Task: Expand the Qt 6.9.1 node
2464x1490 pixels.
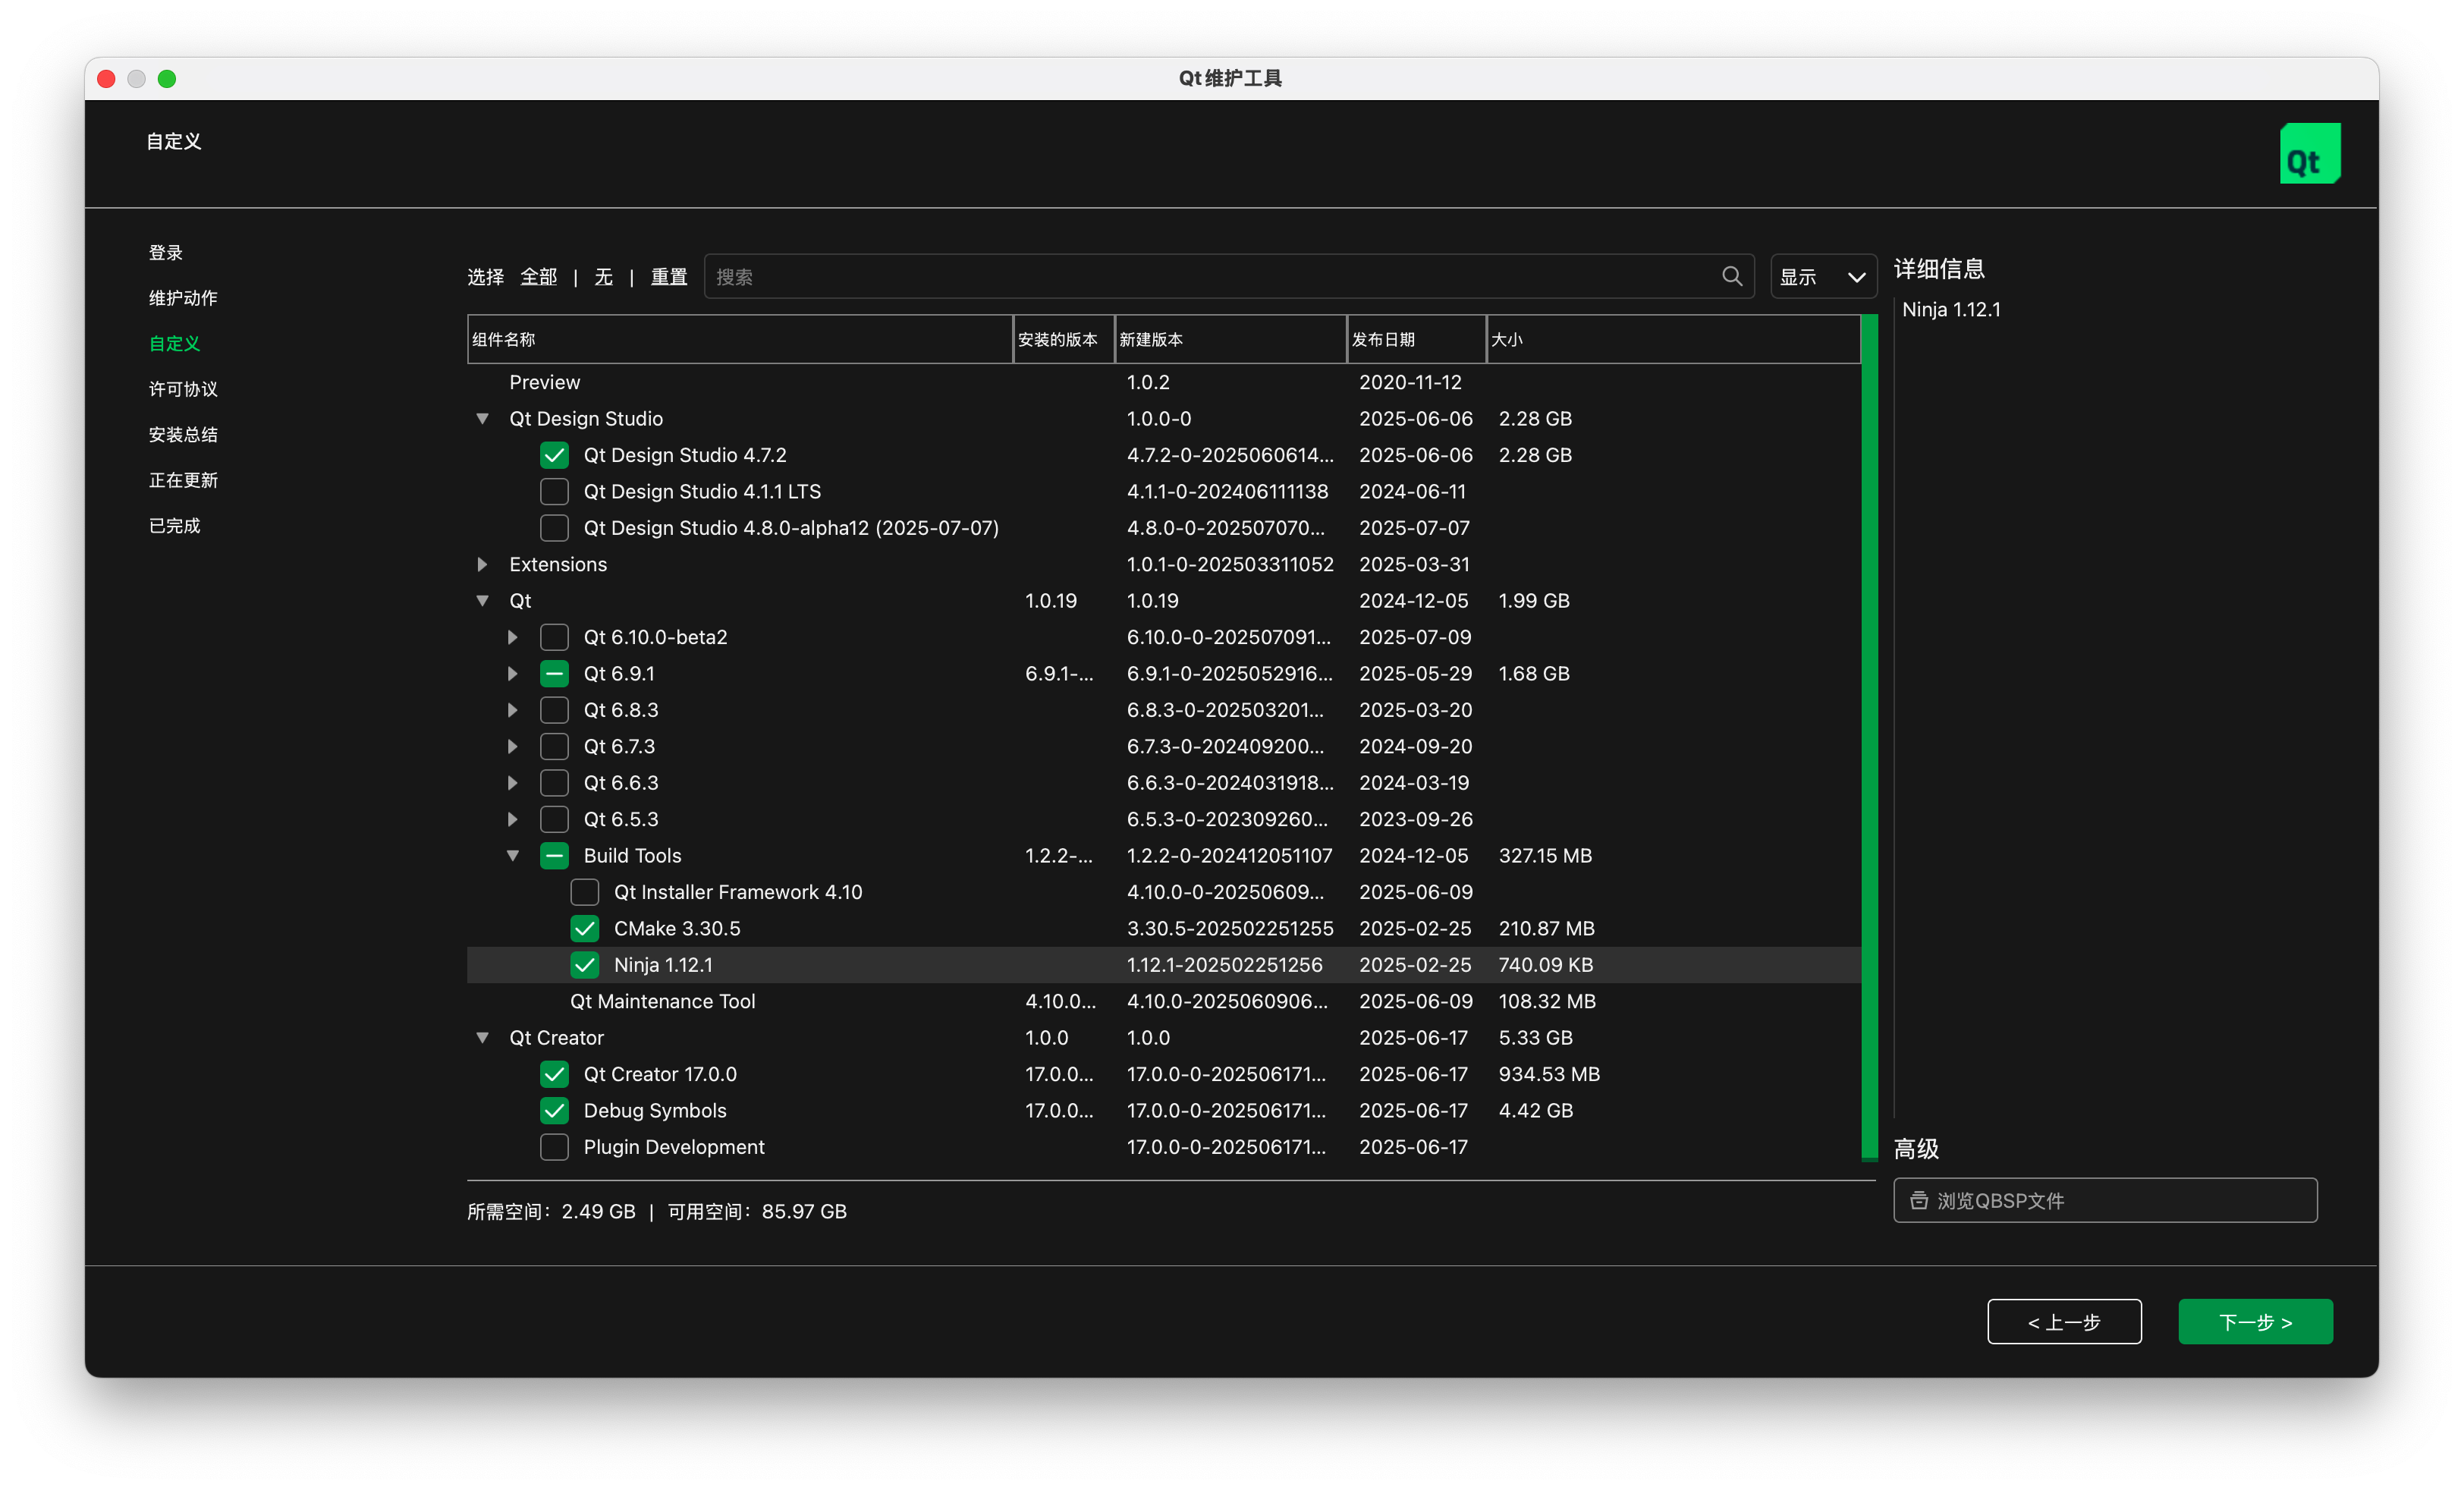Action: [x=512, y=673]
